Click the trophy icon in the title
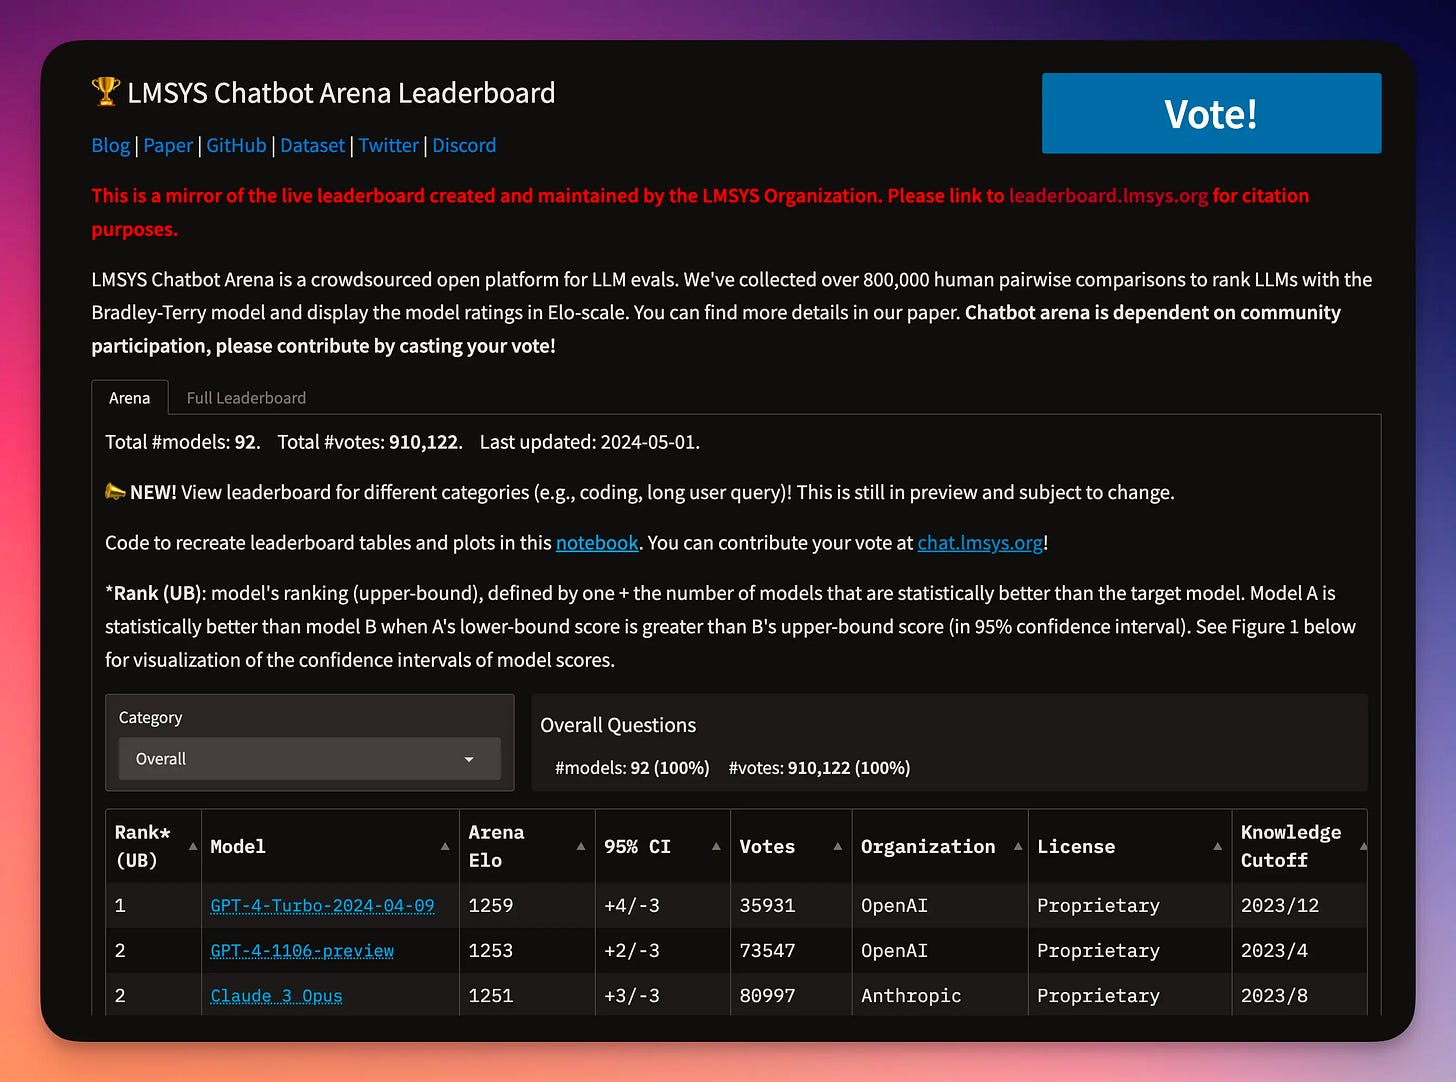Screen dimensions: 1456x1082 click(x=106, y=92)
